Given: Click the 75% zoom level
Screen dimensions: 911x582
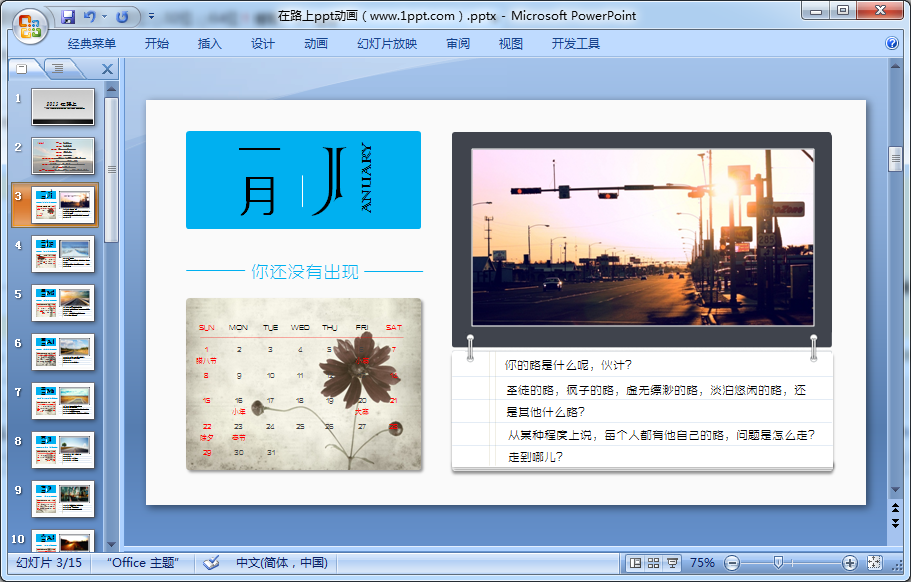Looking at the screenshot, I should (x=702, y=563).
